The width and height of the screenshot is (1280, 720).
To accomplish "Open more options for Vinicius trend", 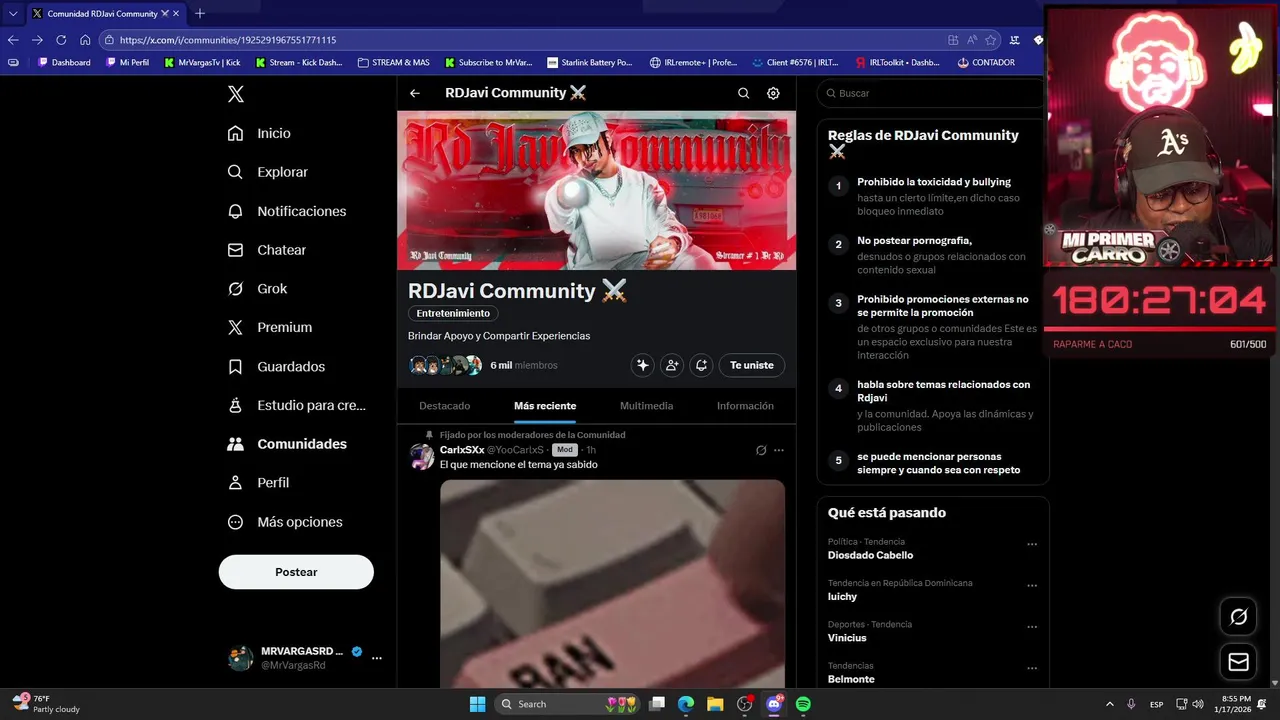I will pos(1032,627).
